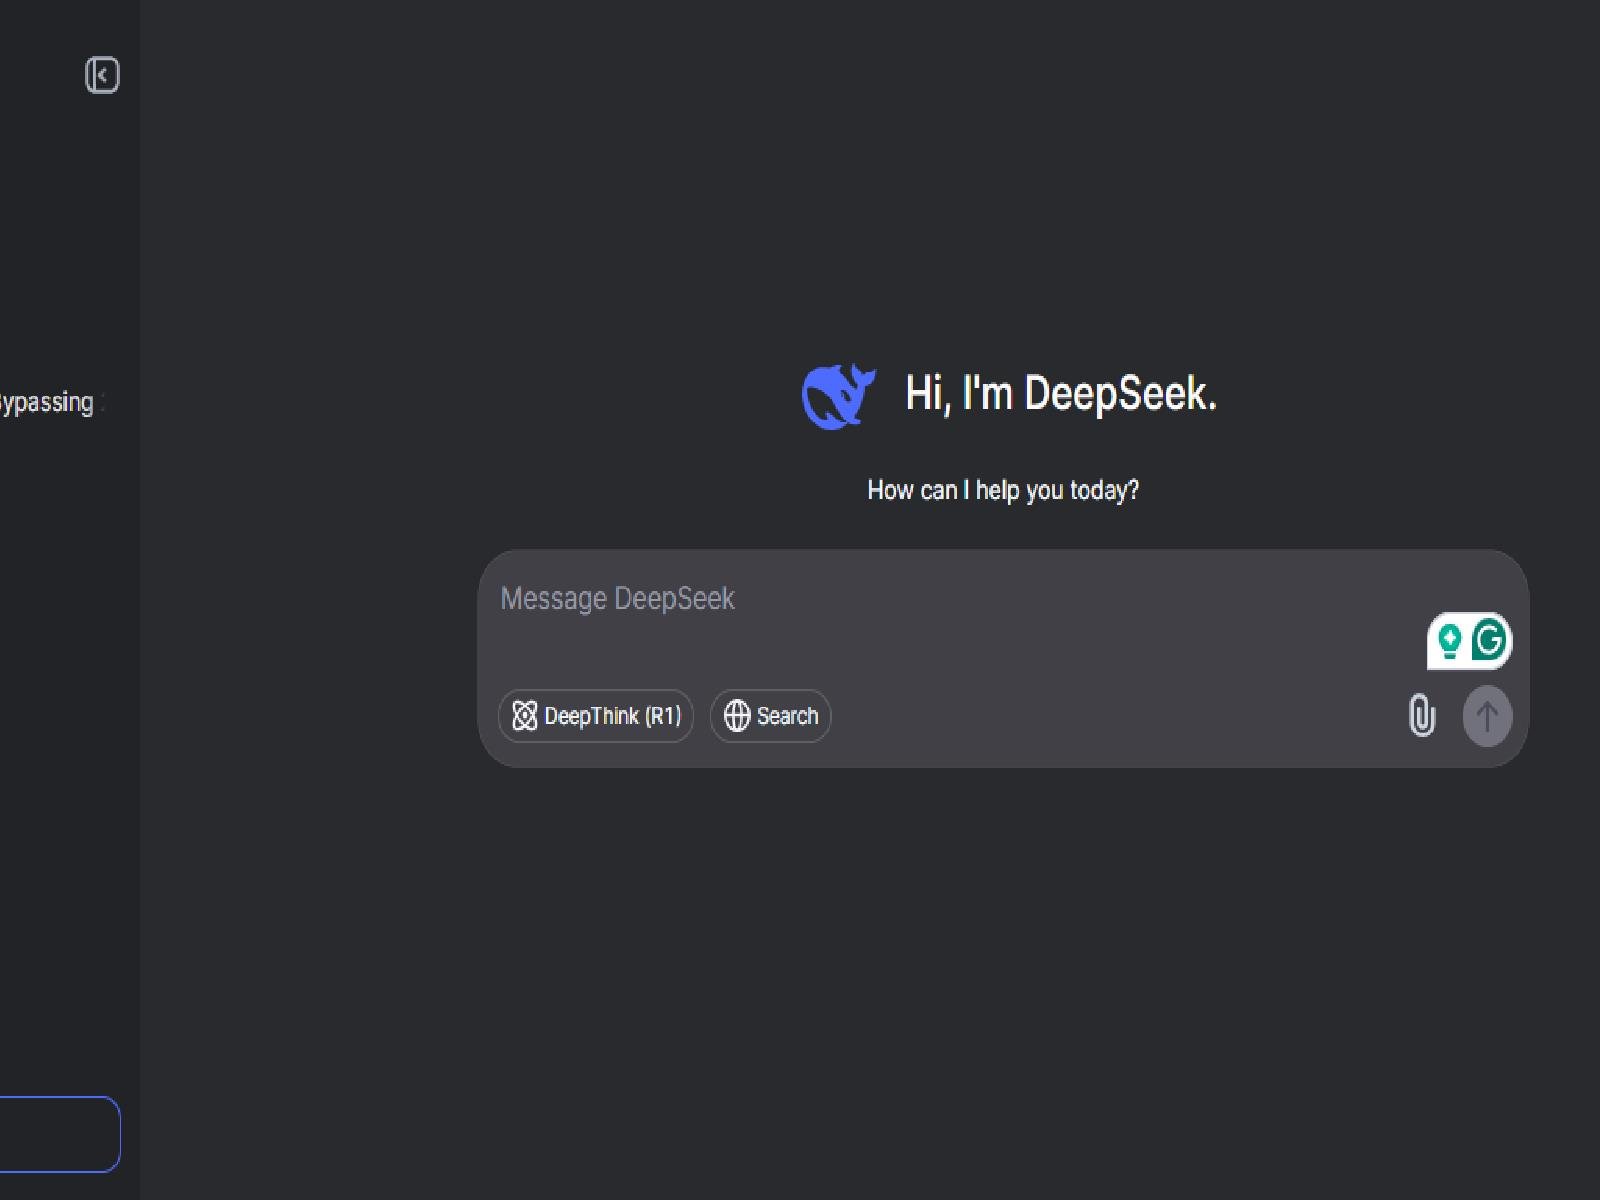Toggle the web Search option
Viewport: 1600px width, 1200px height.
770,716
